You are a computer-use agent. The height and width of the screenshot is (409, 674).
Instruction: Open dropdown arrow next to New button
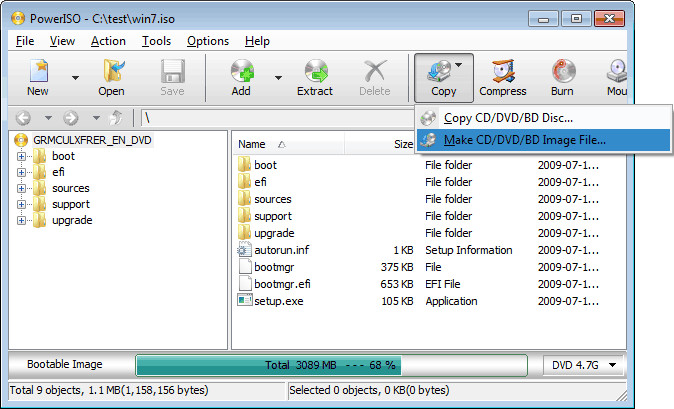75,76
